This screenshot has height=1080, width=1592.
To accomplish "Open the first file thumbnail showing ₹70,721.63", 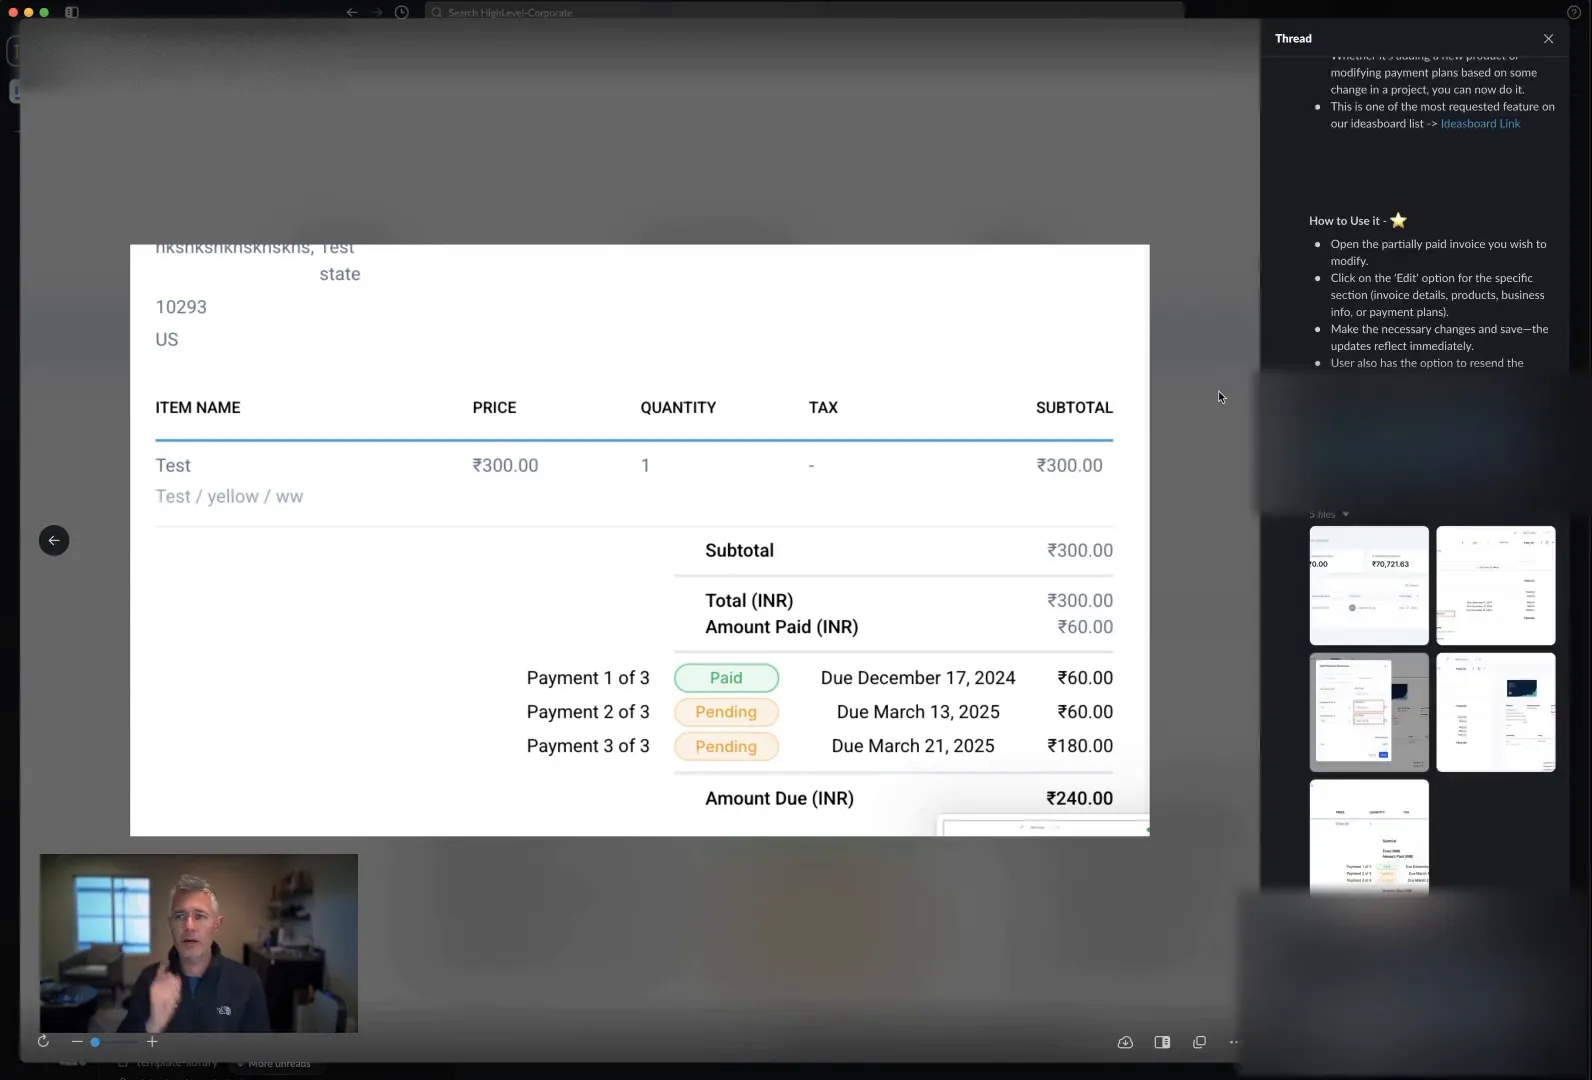I will point(1369,585).
